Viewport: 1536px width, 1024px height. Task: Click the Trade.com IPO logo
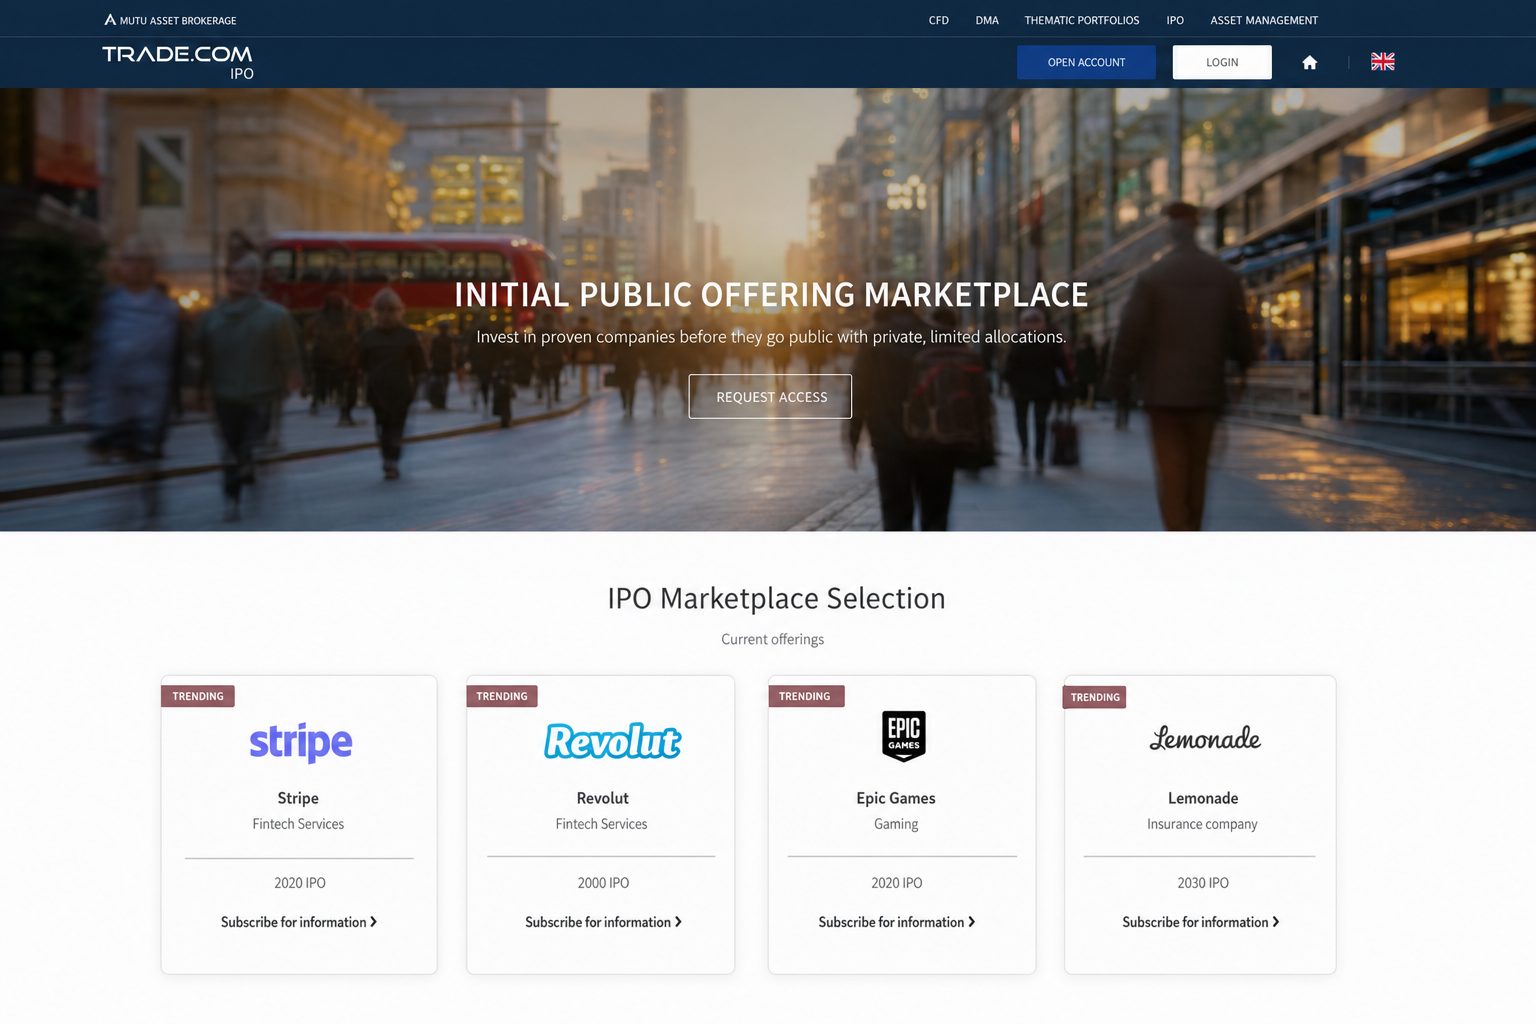pyautogui.click(x=178, y=62)
